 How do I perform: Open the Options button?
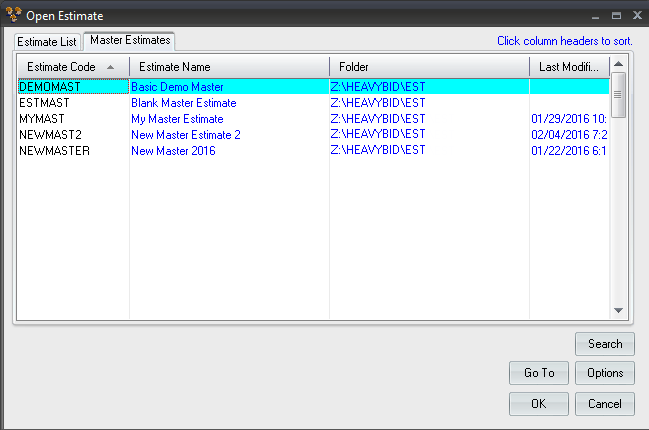(605, 373)
